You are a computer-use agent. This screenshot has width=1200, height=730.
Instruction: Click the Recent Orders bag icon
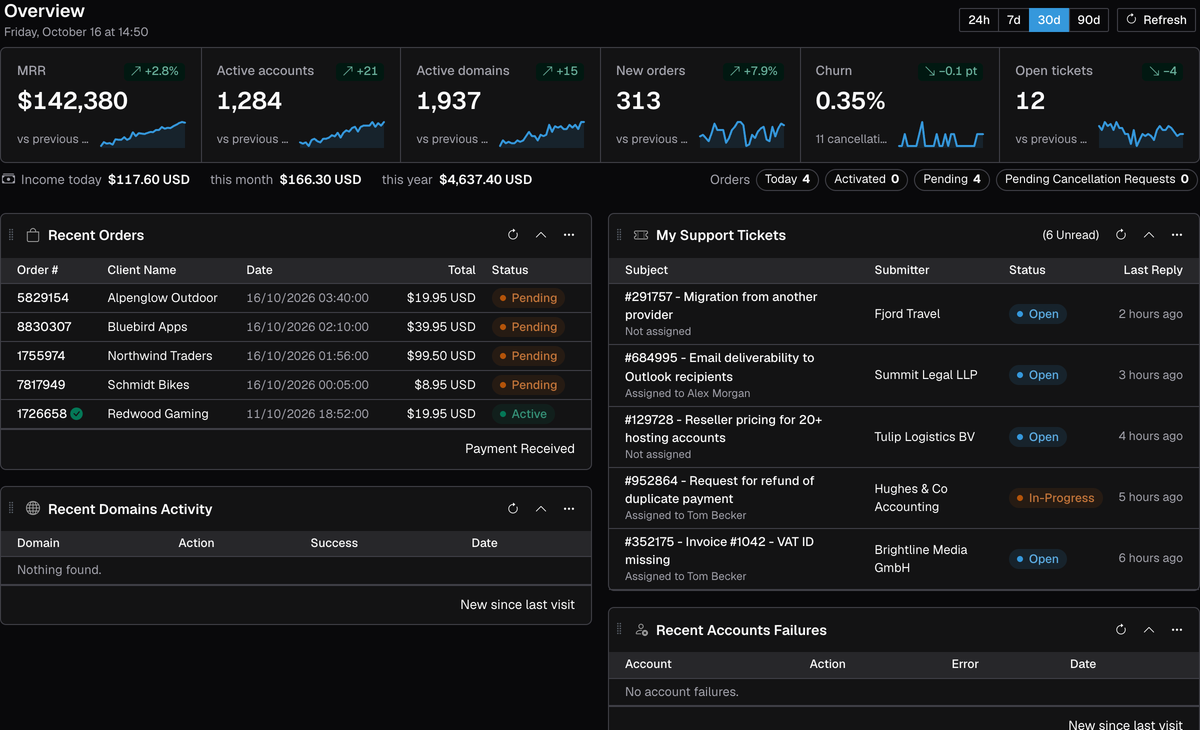pyautogui.click(x=33, y=235)
